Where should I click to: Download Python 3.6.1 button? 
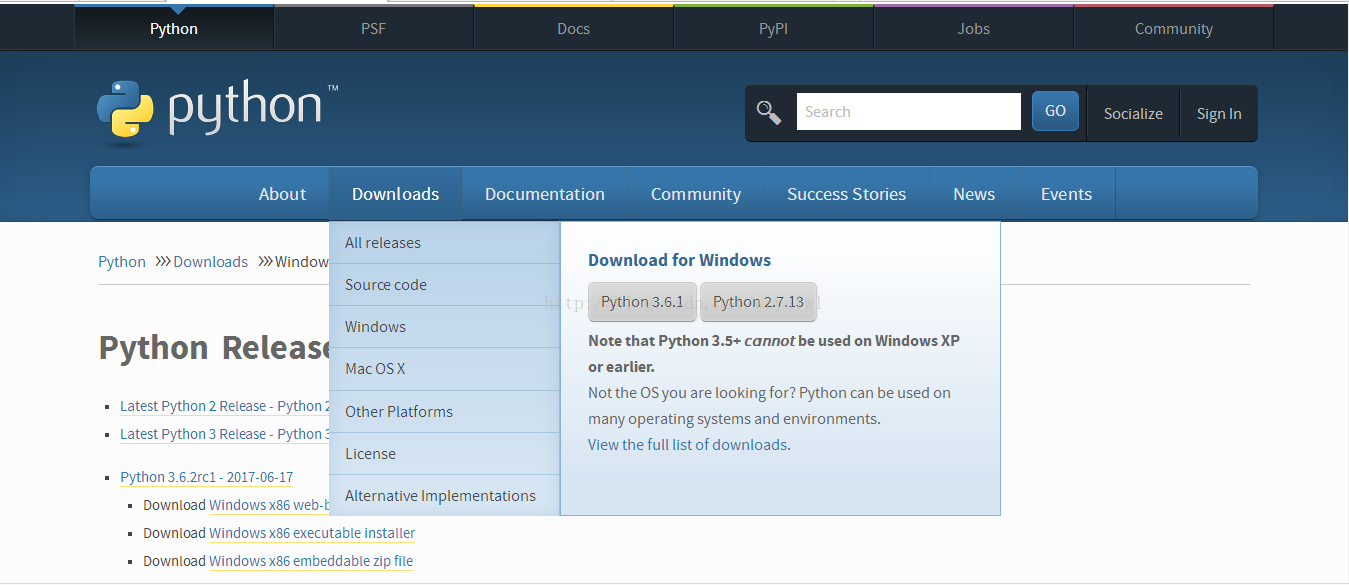(642, 302)
